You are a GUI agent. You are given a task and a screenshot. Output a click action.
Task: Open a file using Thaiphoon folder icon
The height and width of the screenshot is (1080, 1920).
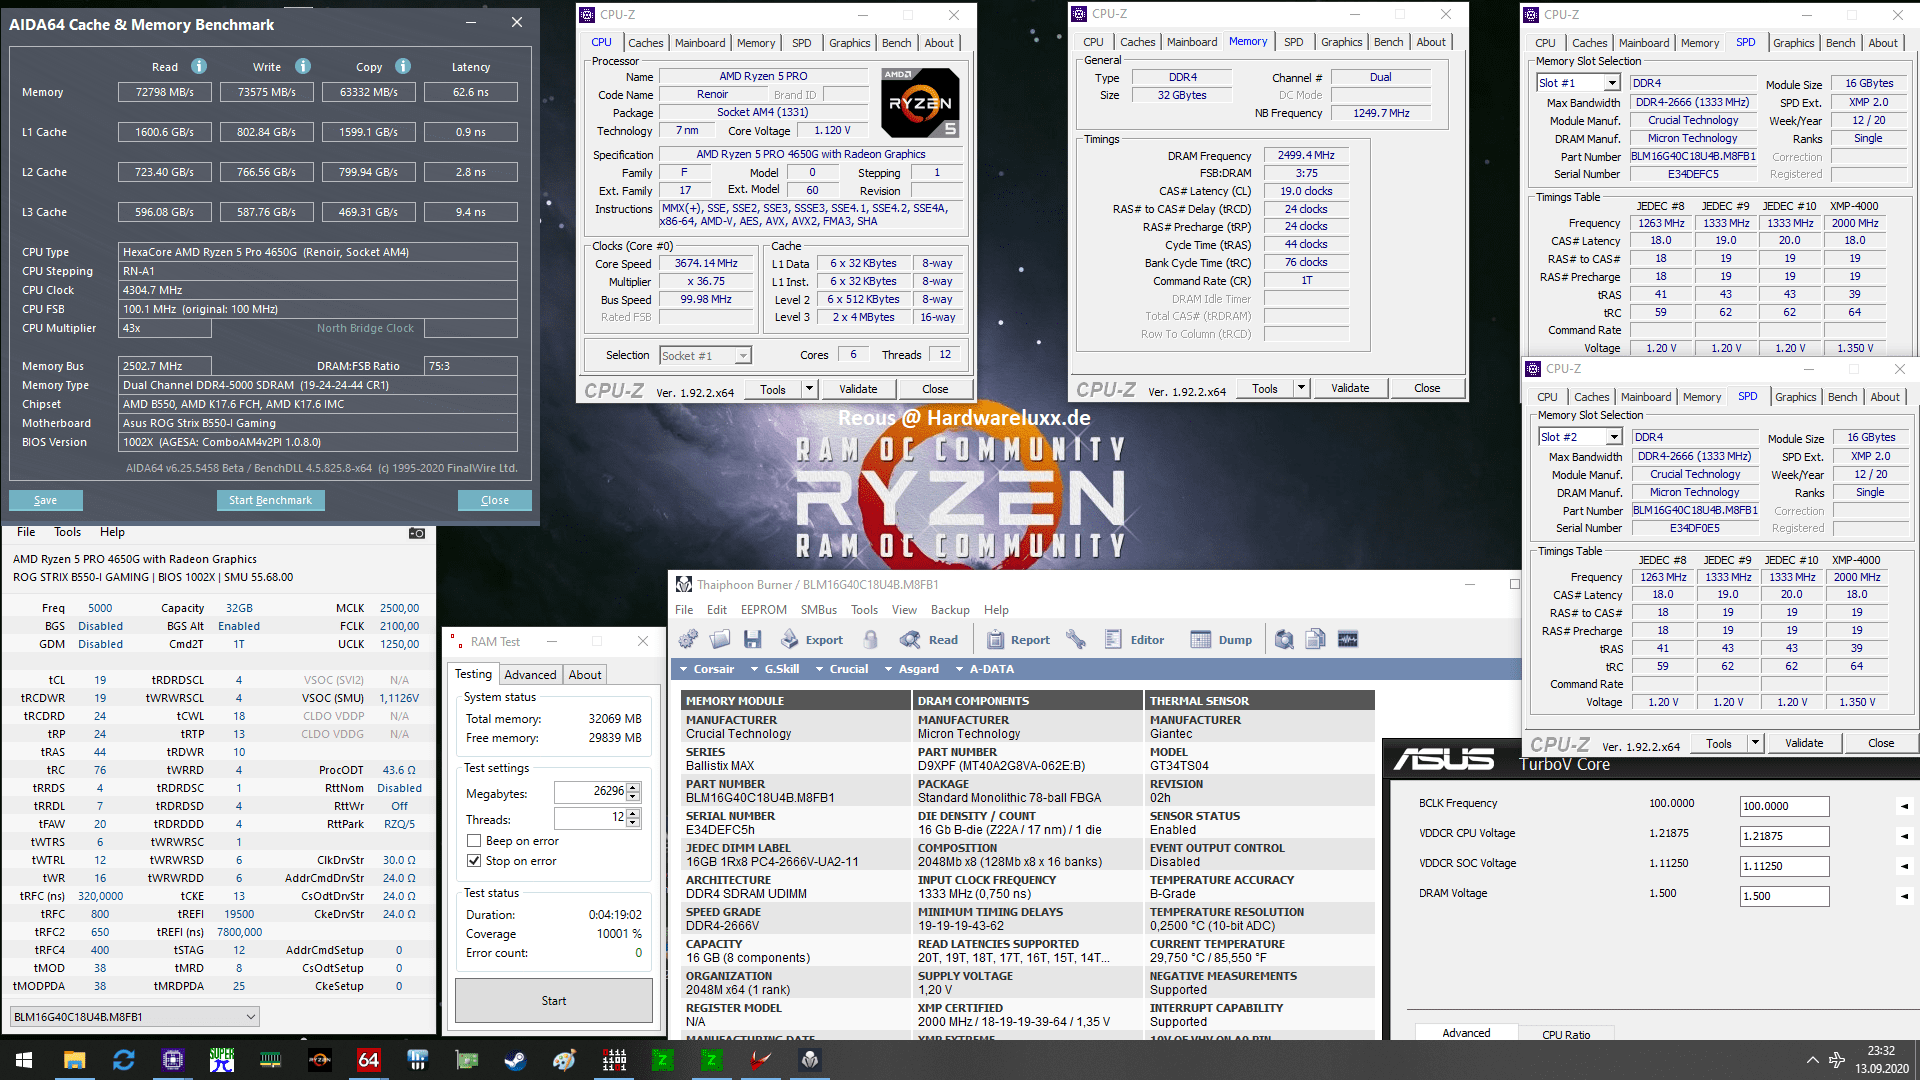(x=720, y=640)
